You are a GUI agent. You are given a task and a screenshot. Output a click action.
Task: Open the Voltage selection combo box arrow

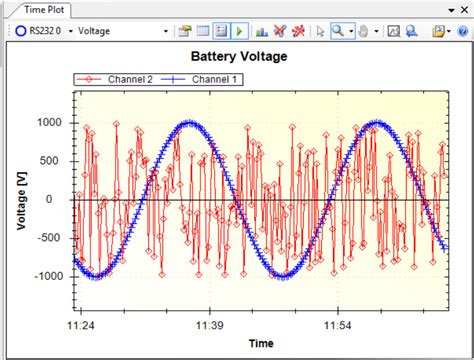pos(166,31)
